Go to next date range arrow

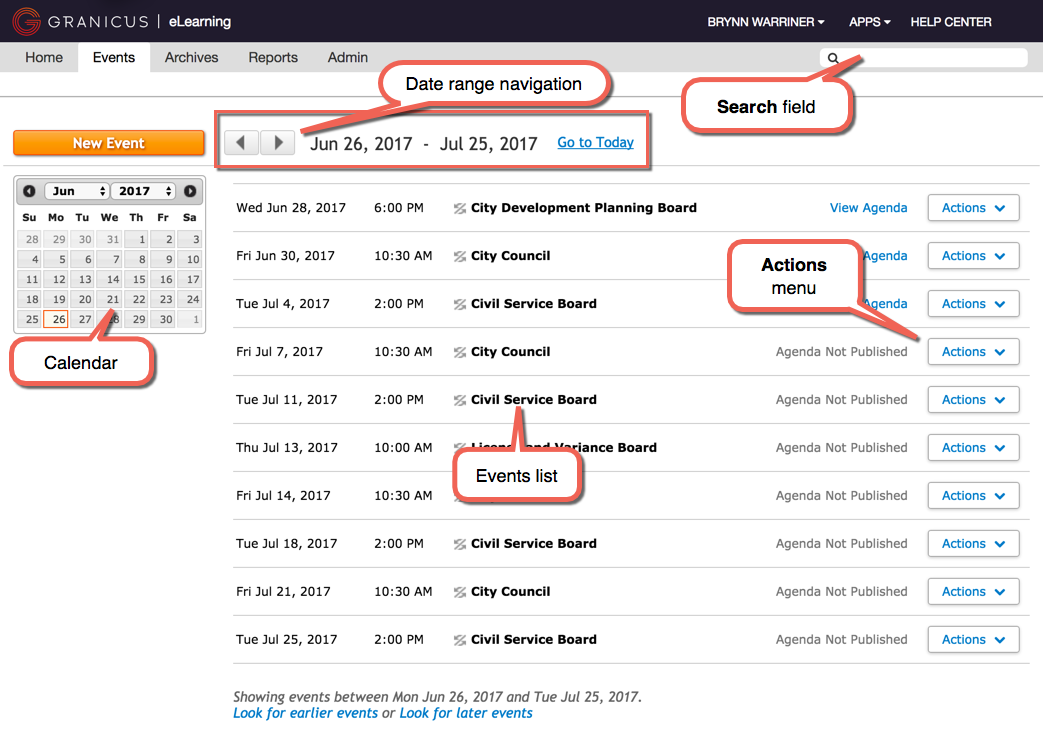278,143
